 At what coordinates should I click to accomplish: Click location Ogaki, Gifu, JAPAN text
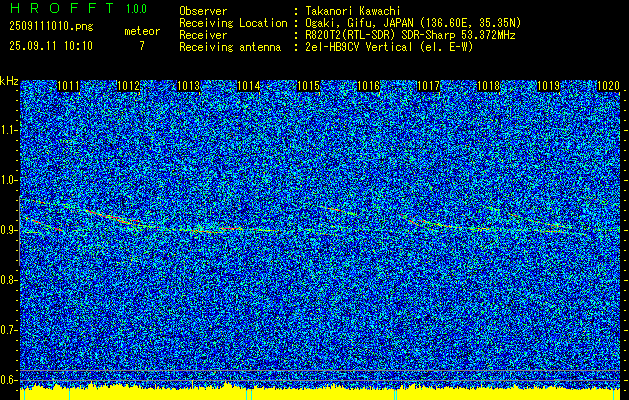pos(413,23)
